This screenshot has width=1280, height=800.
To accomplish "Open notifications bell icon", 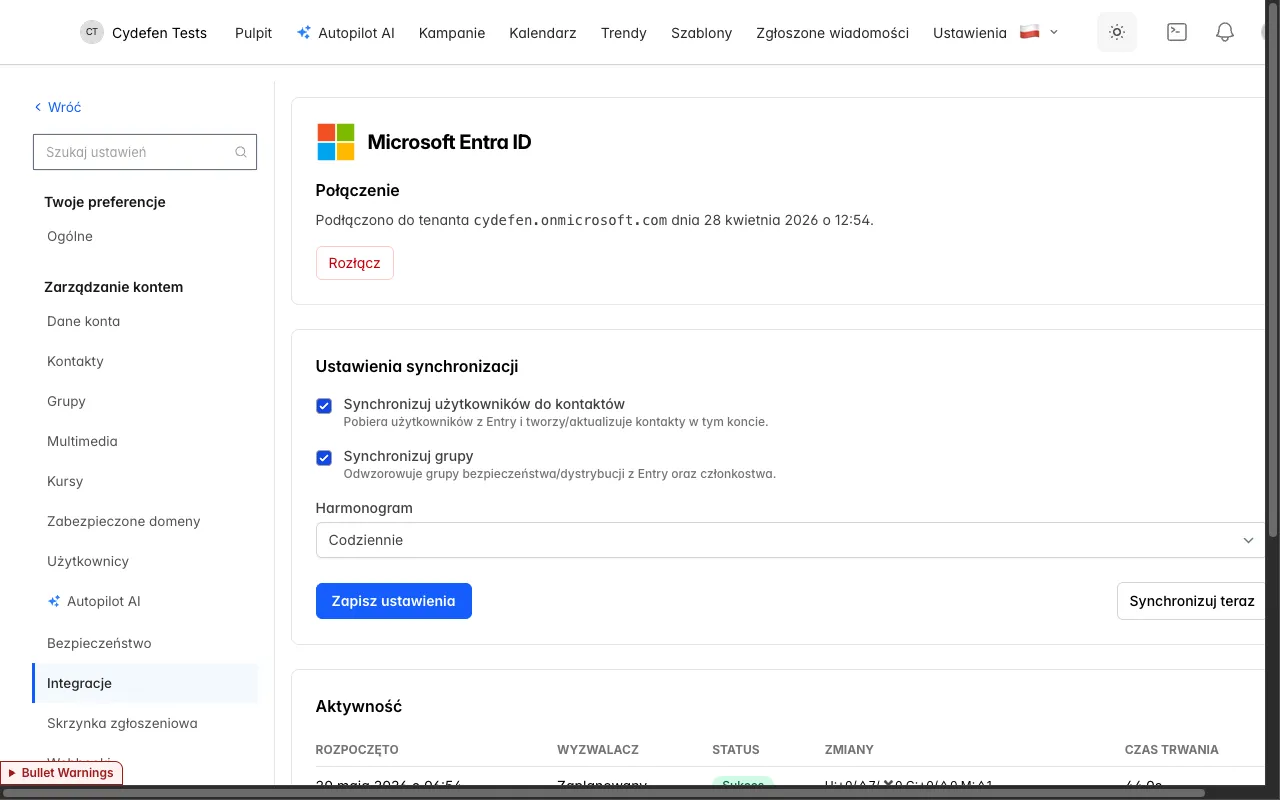I will point(1224,32).
